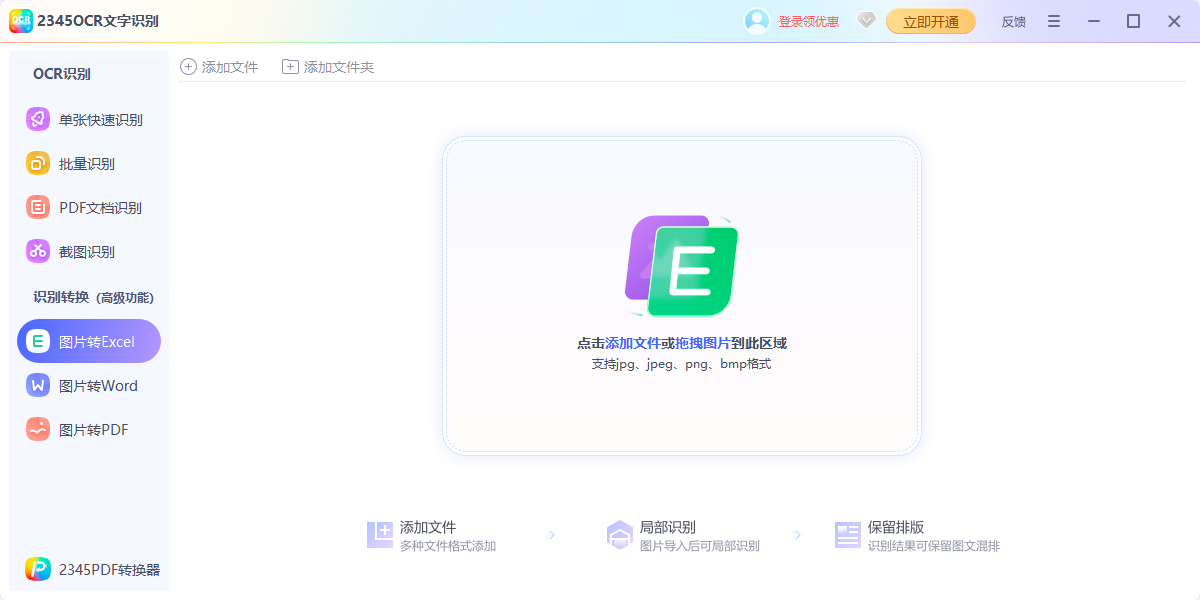
Task: Open the hamburger menu next to 反馈
Action: (1053, 20)
